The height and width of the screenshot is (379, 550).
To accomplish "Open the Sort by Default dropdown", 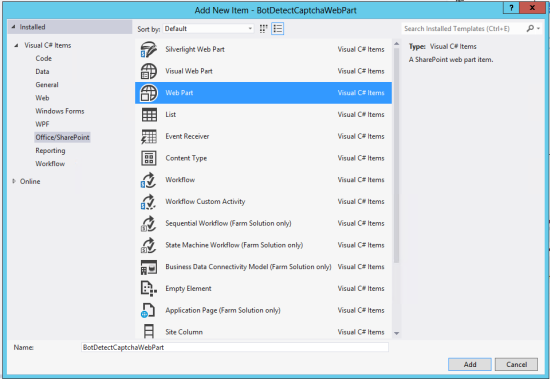I will click(208, 29).
